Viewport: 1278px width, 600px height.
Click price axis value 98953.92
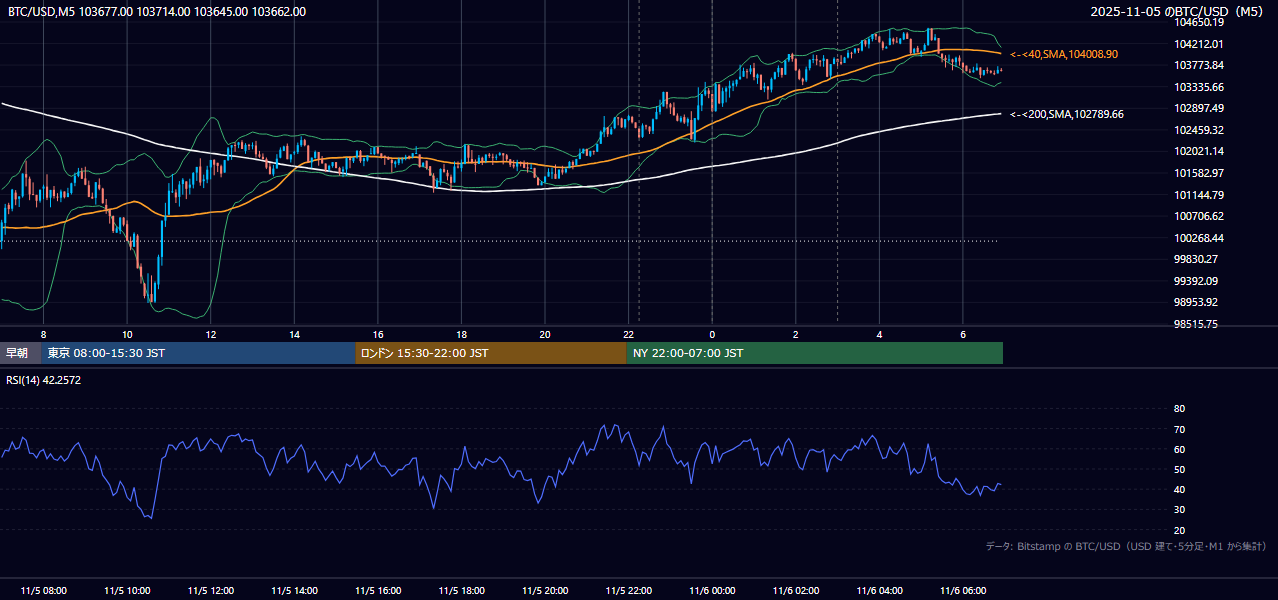[x=1195, y=302]
